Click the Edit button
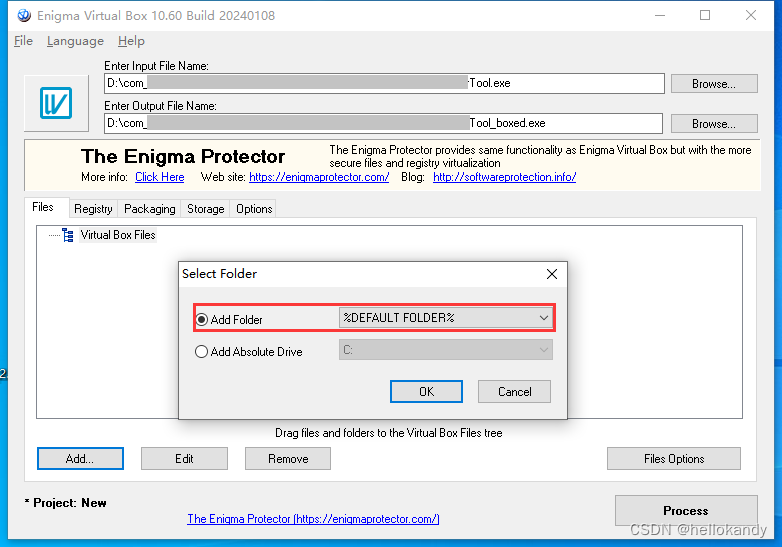The height and width of the screenshot is (547, 782). [184, 458]
